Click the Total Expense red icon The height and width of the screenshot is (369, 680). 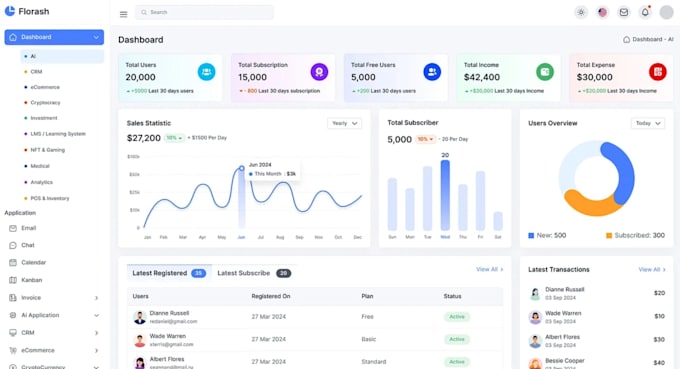click(x=657, y=72)
